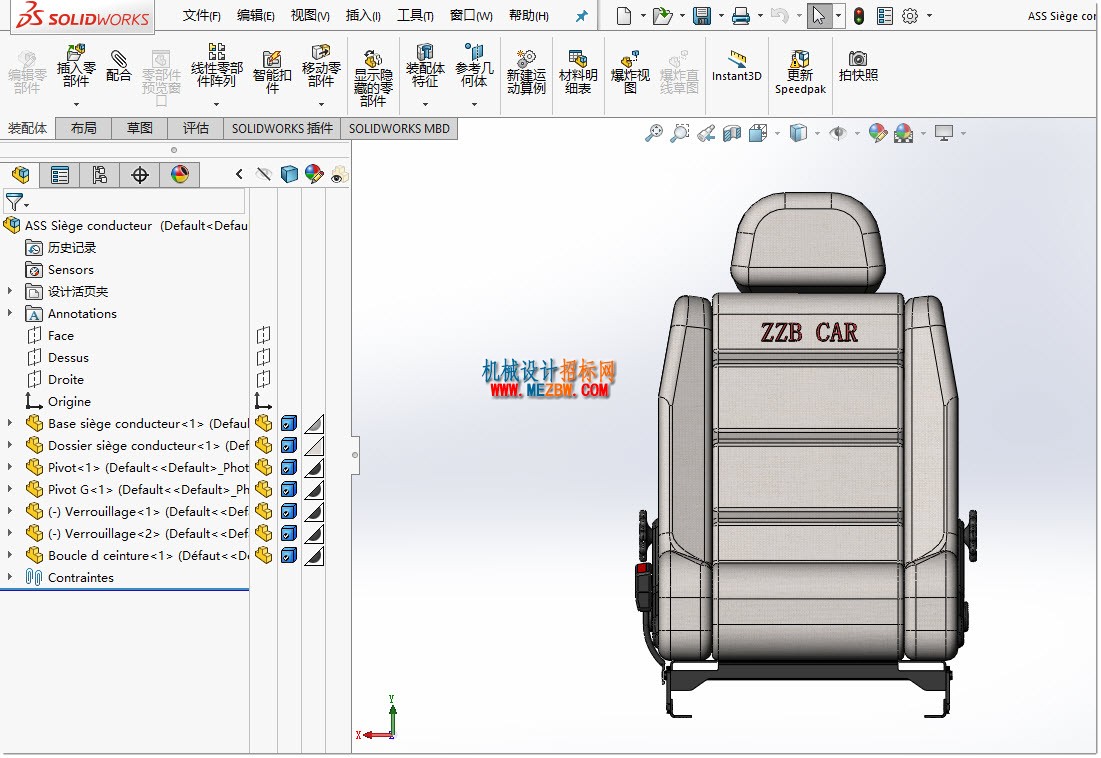Select the Mate (配合) paperclip tool
The width and height of the screenshot is (1101, 758).
(119, 66)
